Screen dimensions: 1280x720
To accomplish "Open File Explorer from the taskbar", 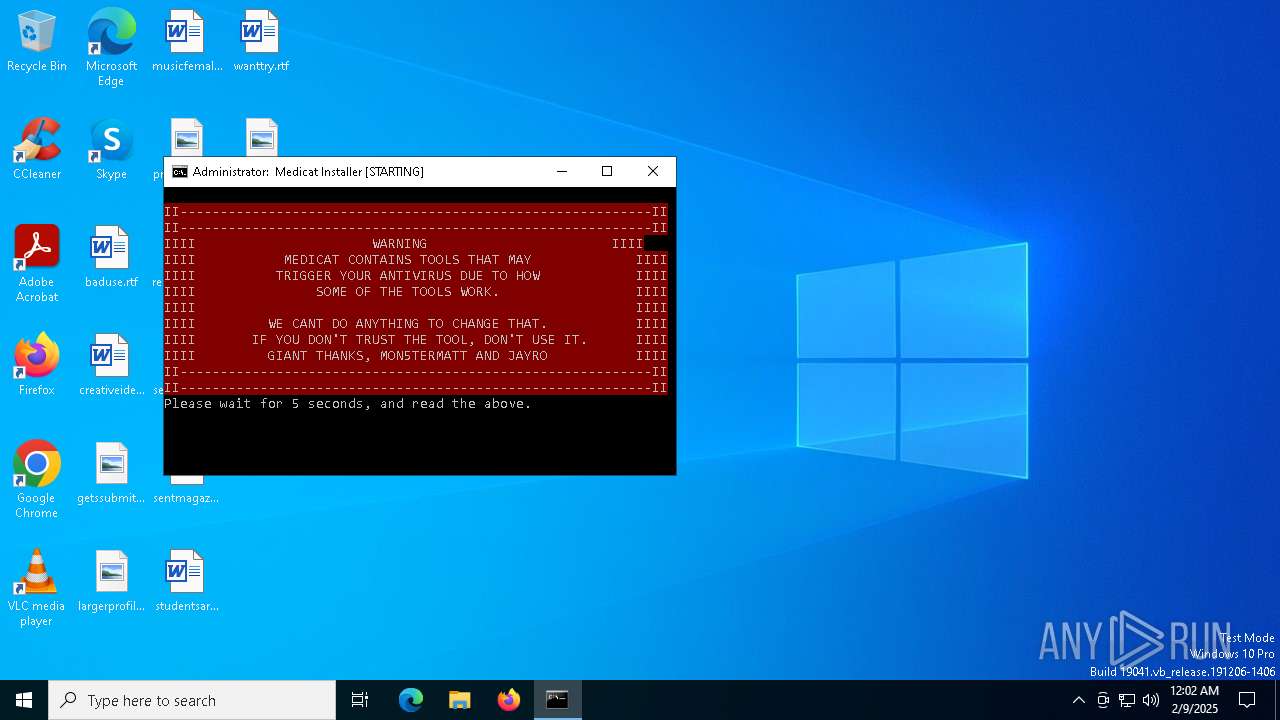I will coord(460,700).
